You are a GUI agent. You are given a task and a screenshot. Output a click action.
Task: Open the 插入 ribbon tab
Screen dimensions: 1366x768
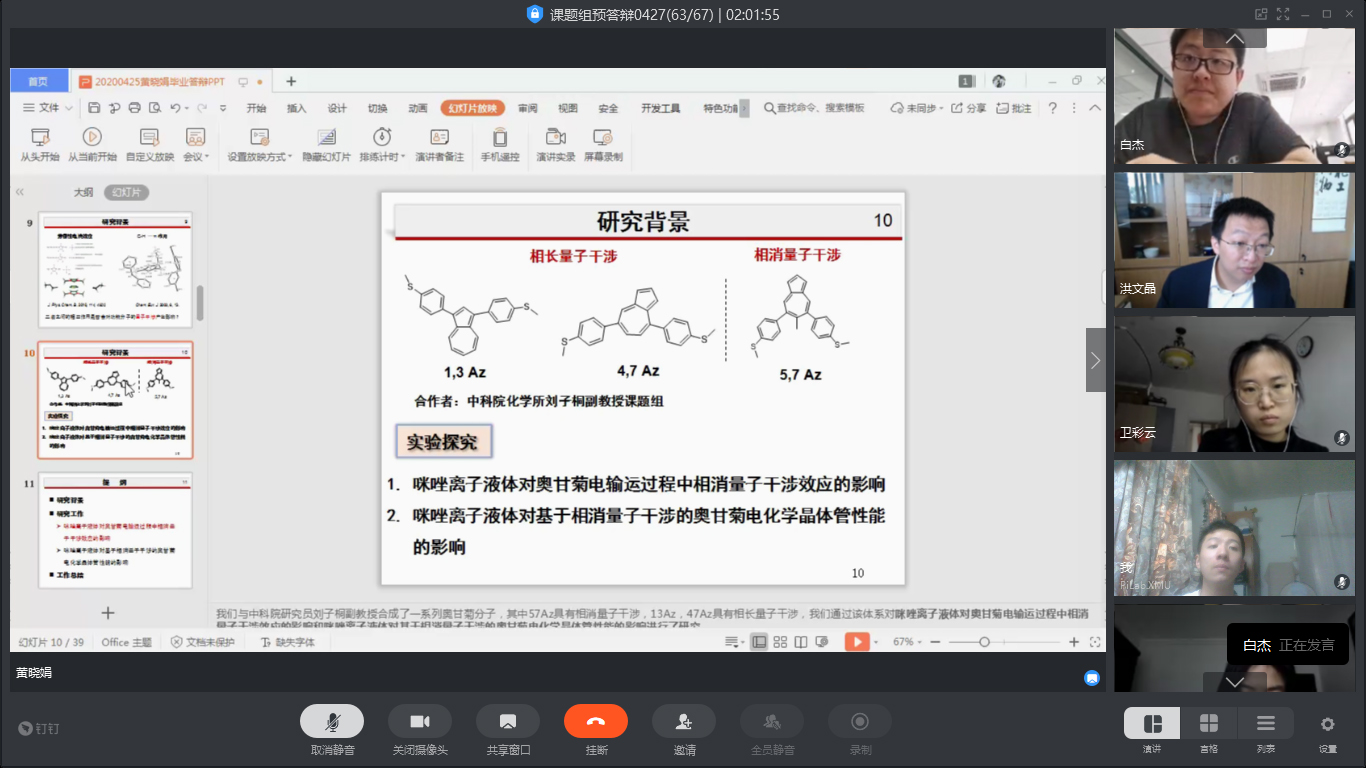[x=296, y=108]
